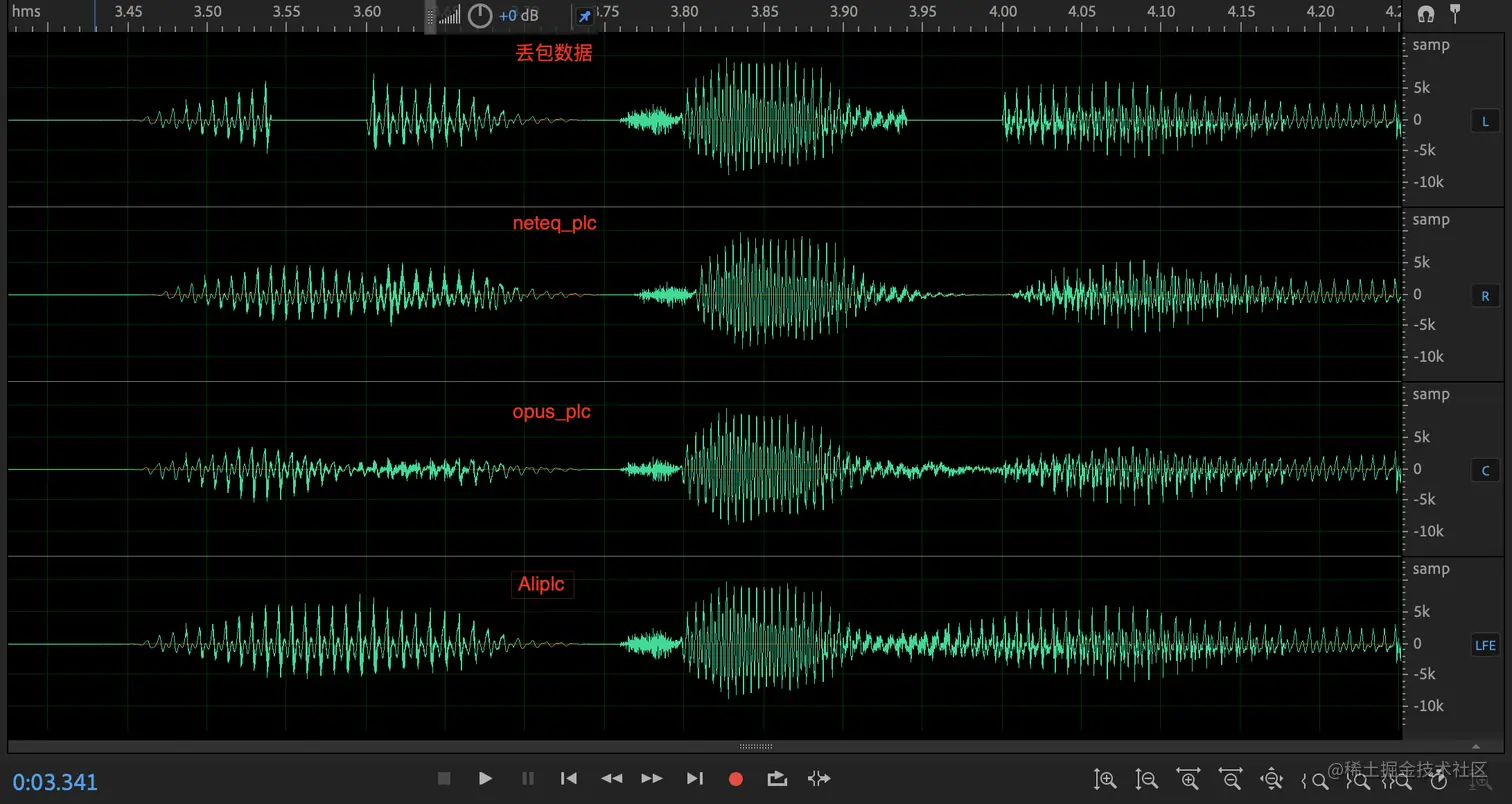Click the Rewind button
This screenshot has width=1512, height=804.
click(x=611, y=779)
